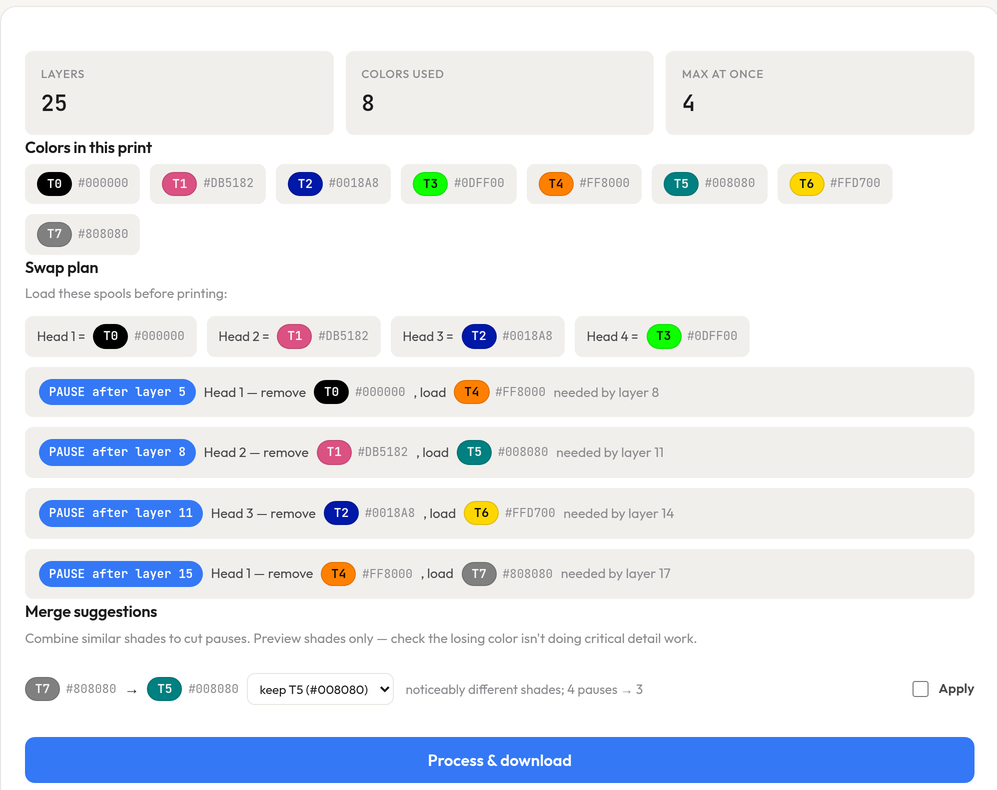Click the T3 green badge in Colors in this print
The width and height of the screenshot is (997, 790).
pyautogui.click(x=430, y=184)
